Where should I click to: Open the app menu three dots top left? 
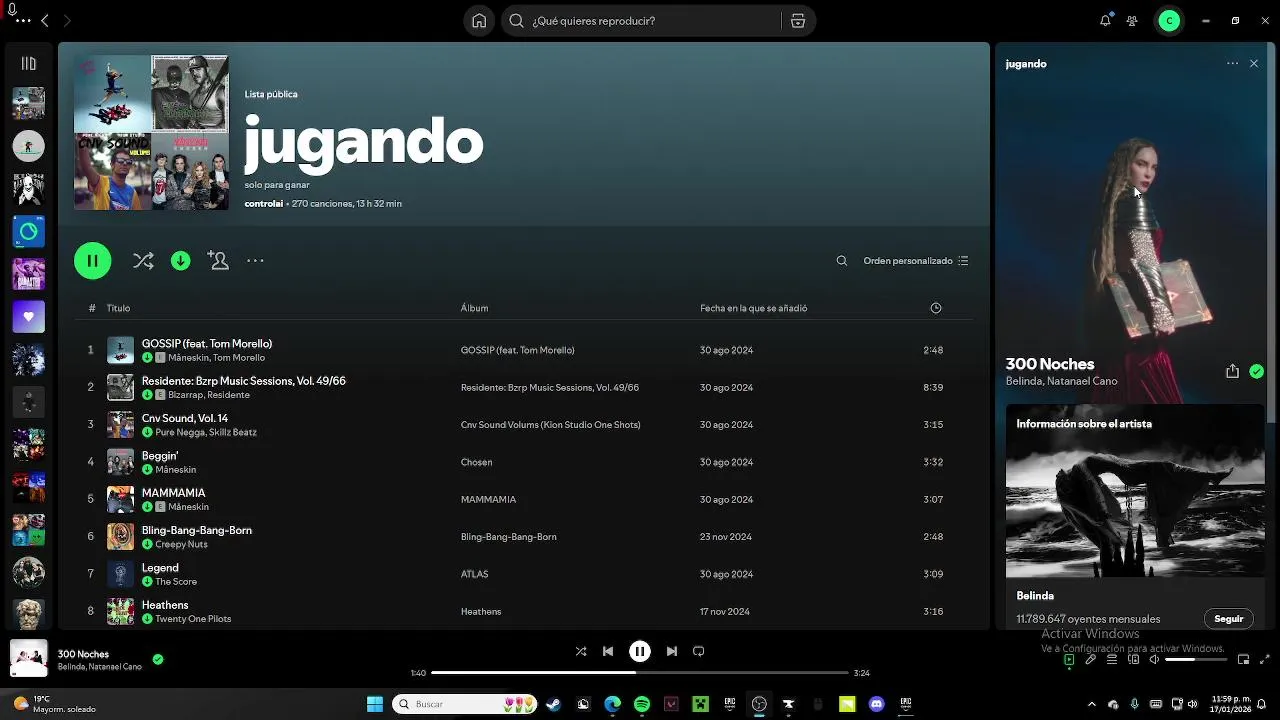point(23,21)
